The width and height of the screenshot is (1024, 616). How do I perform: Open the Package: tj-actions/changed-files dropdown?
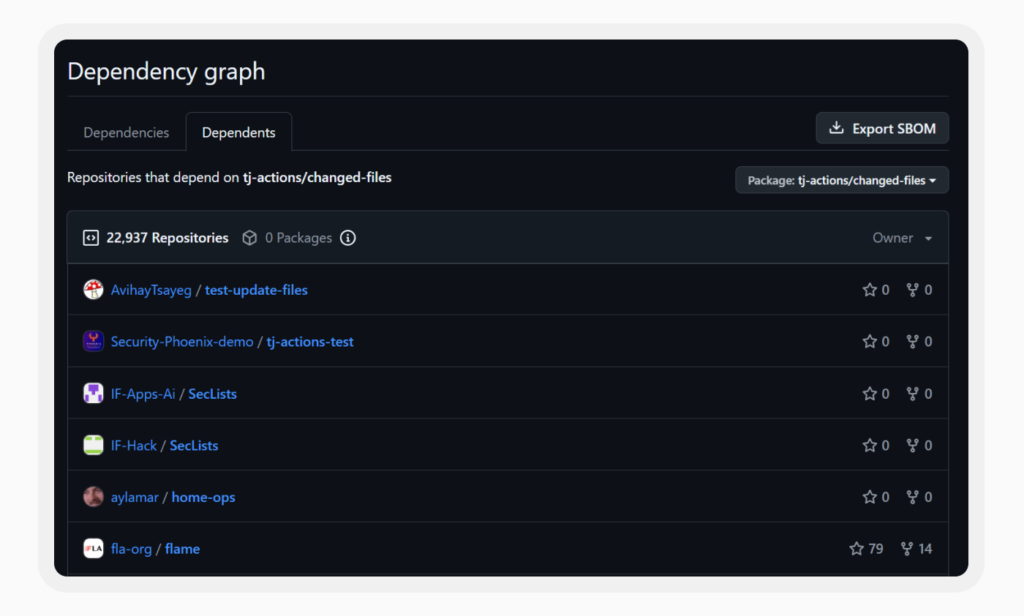pyautogui.click(x=841, y=180)
